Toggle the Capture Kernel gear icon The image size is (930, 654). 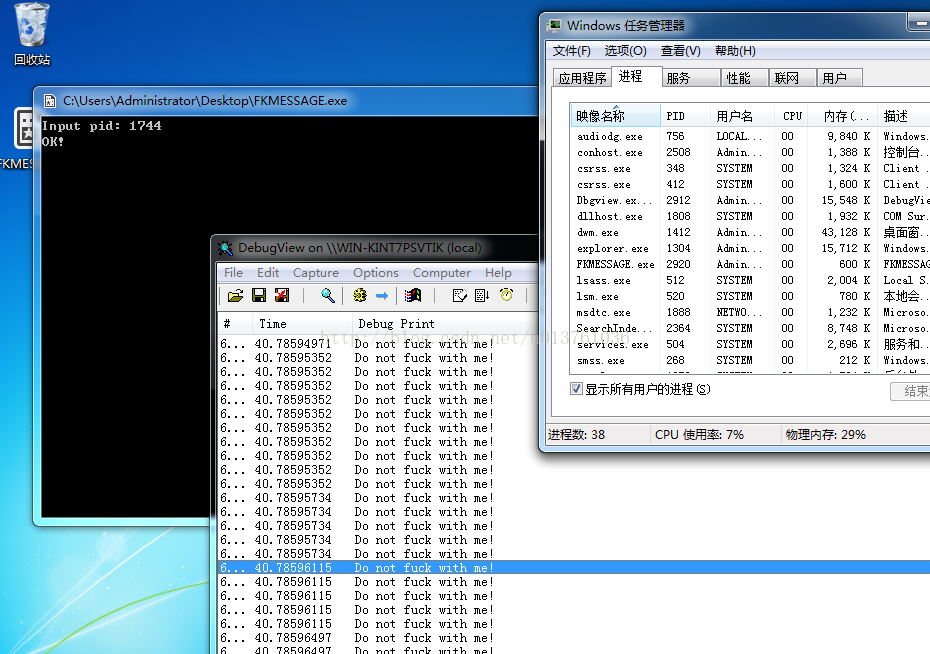[359, 295]
